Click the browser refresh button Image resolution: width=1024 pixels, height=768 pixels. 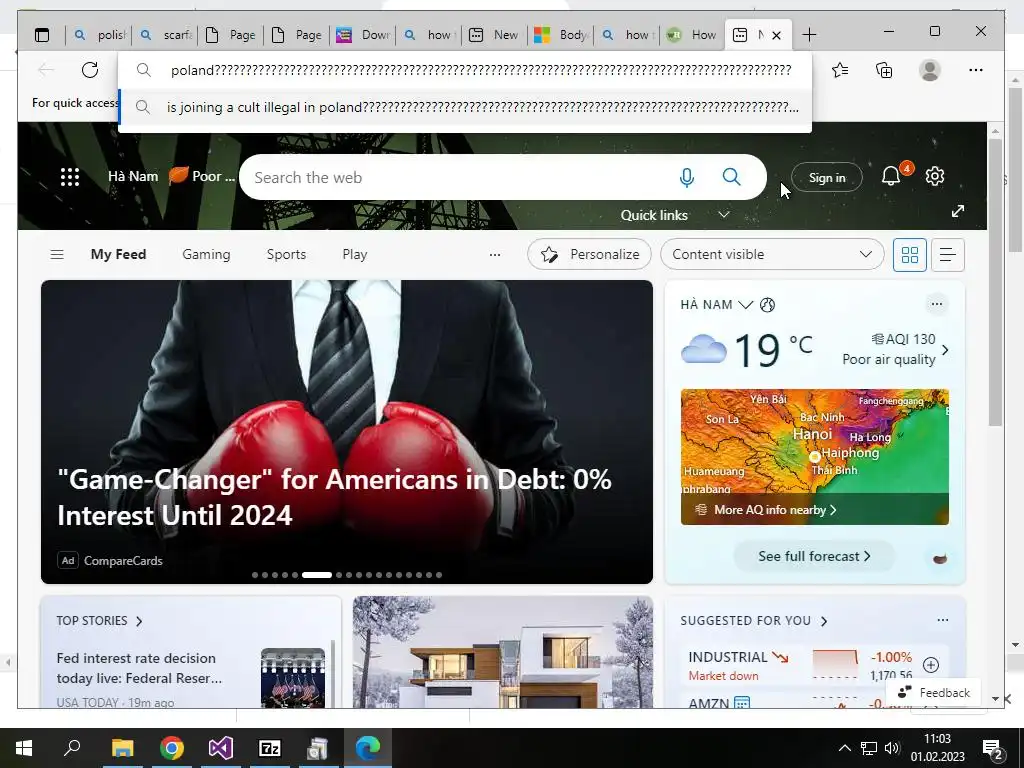click(x=89, y=70)
